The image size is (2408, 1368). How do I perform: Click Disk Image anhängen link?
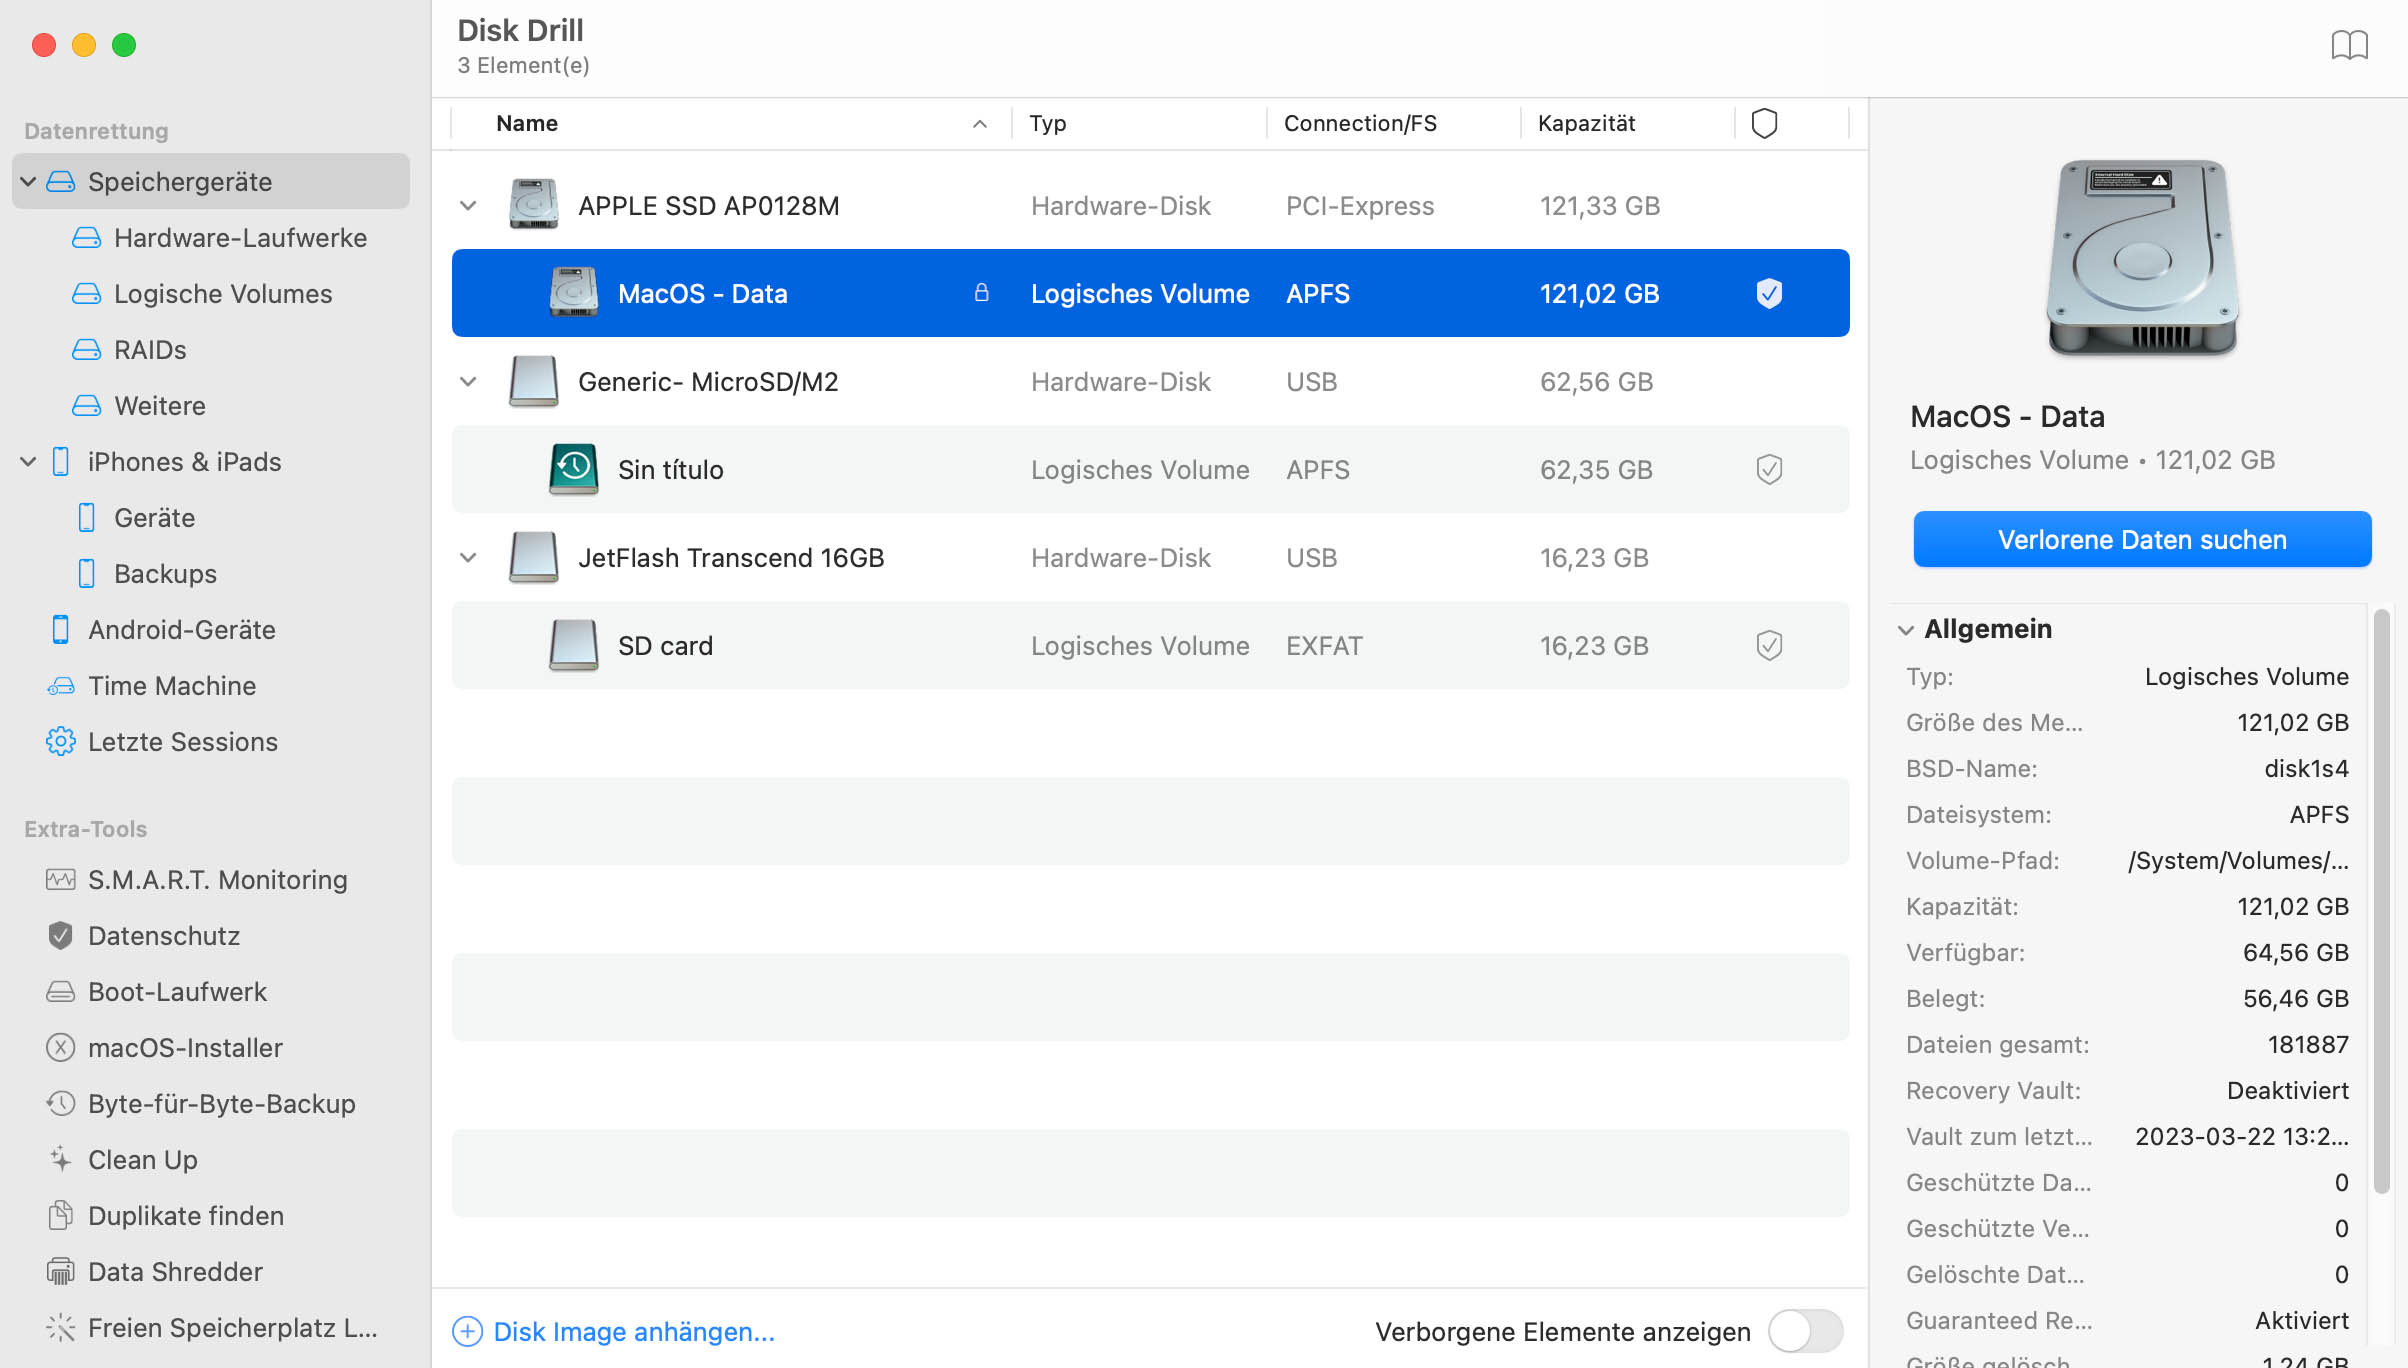pos(634,1332)
